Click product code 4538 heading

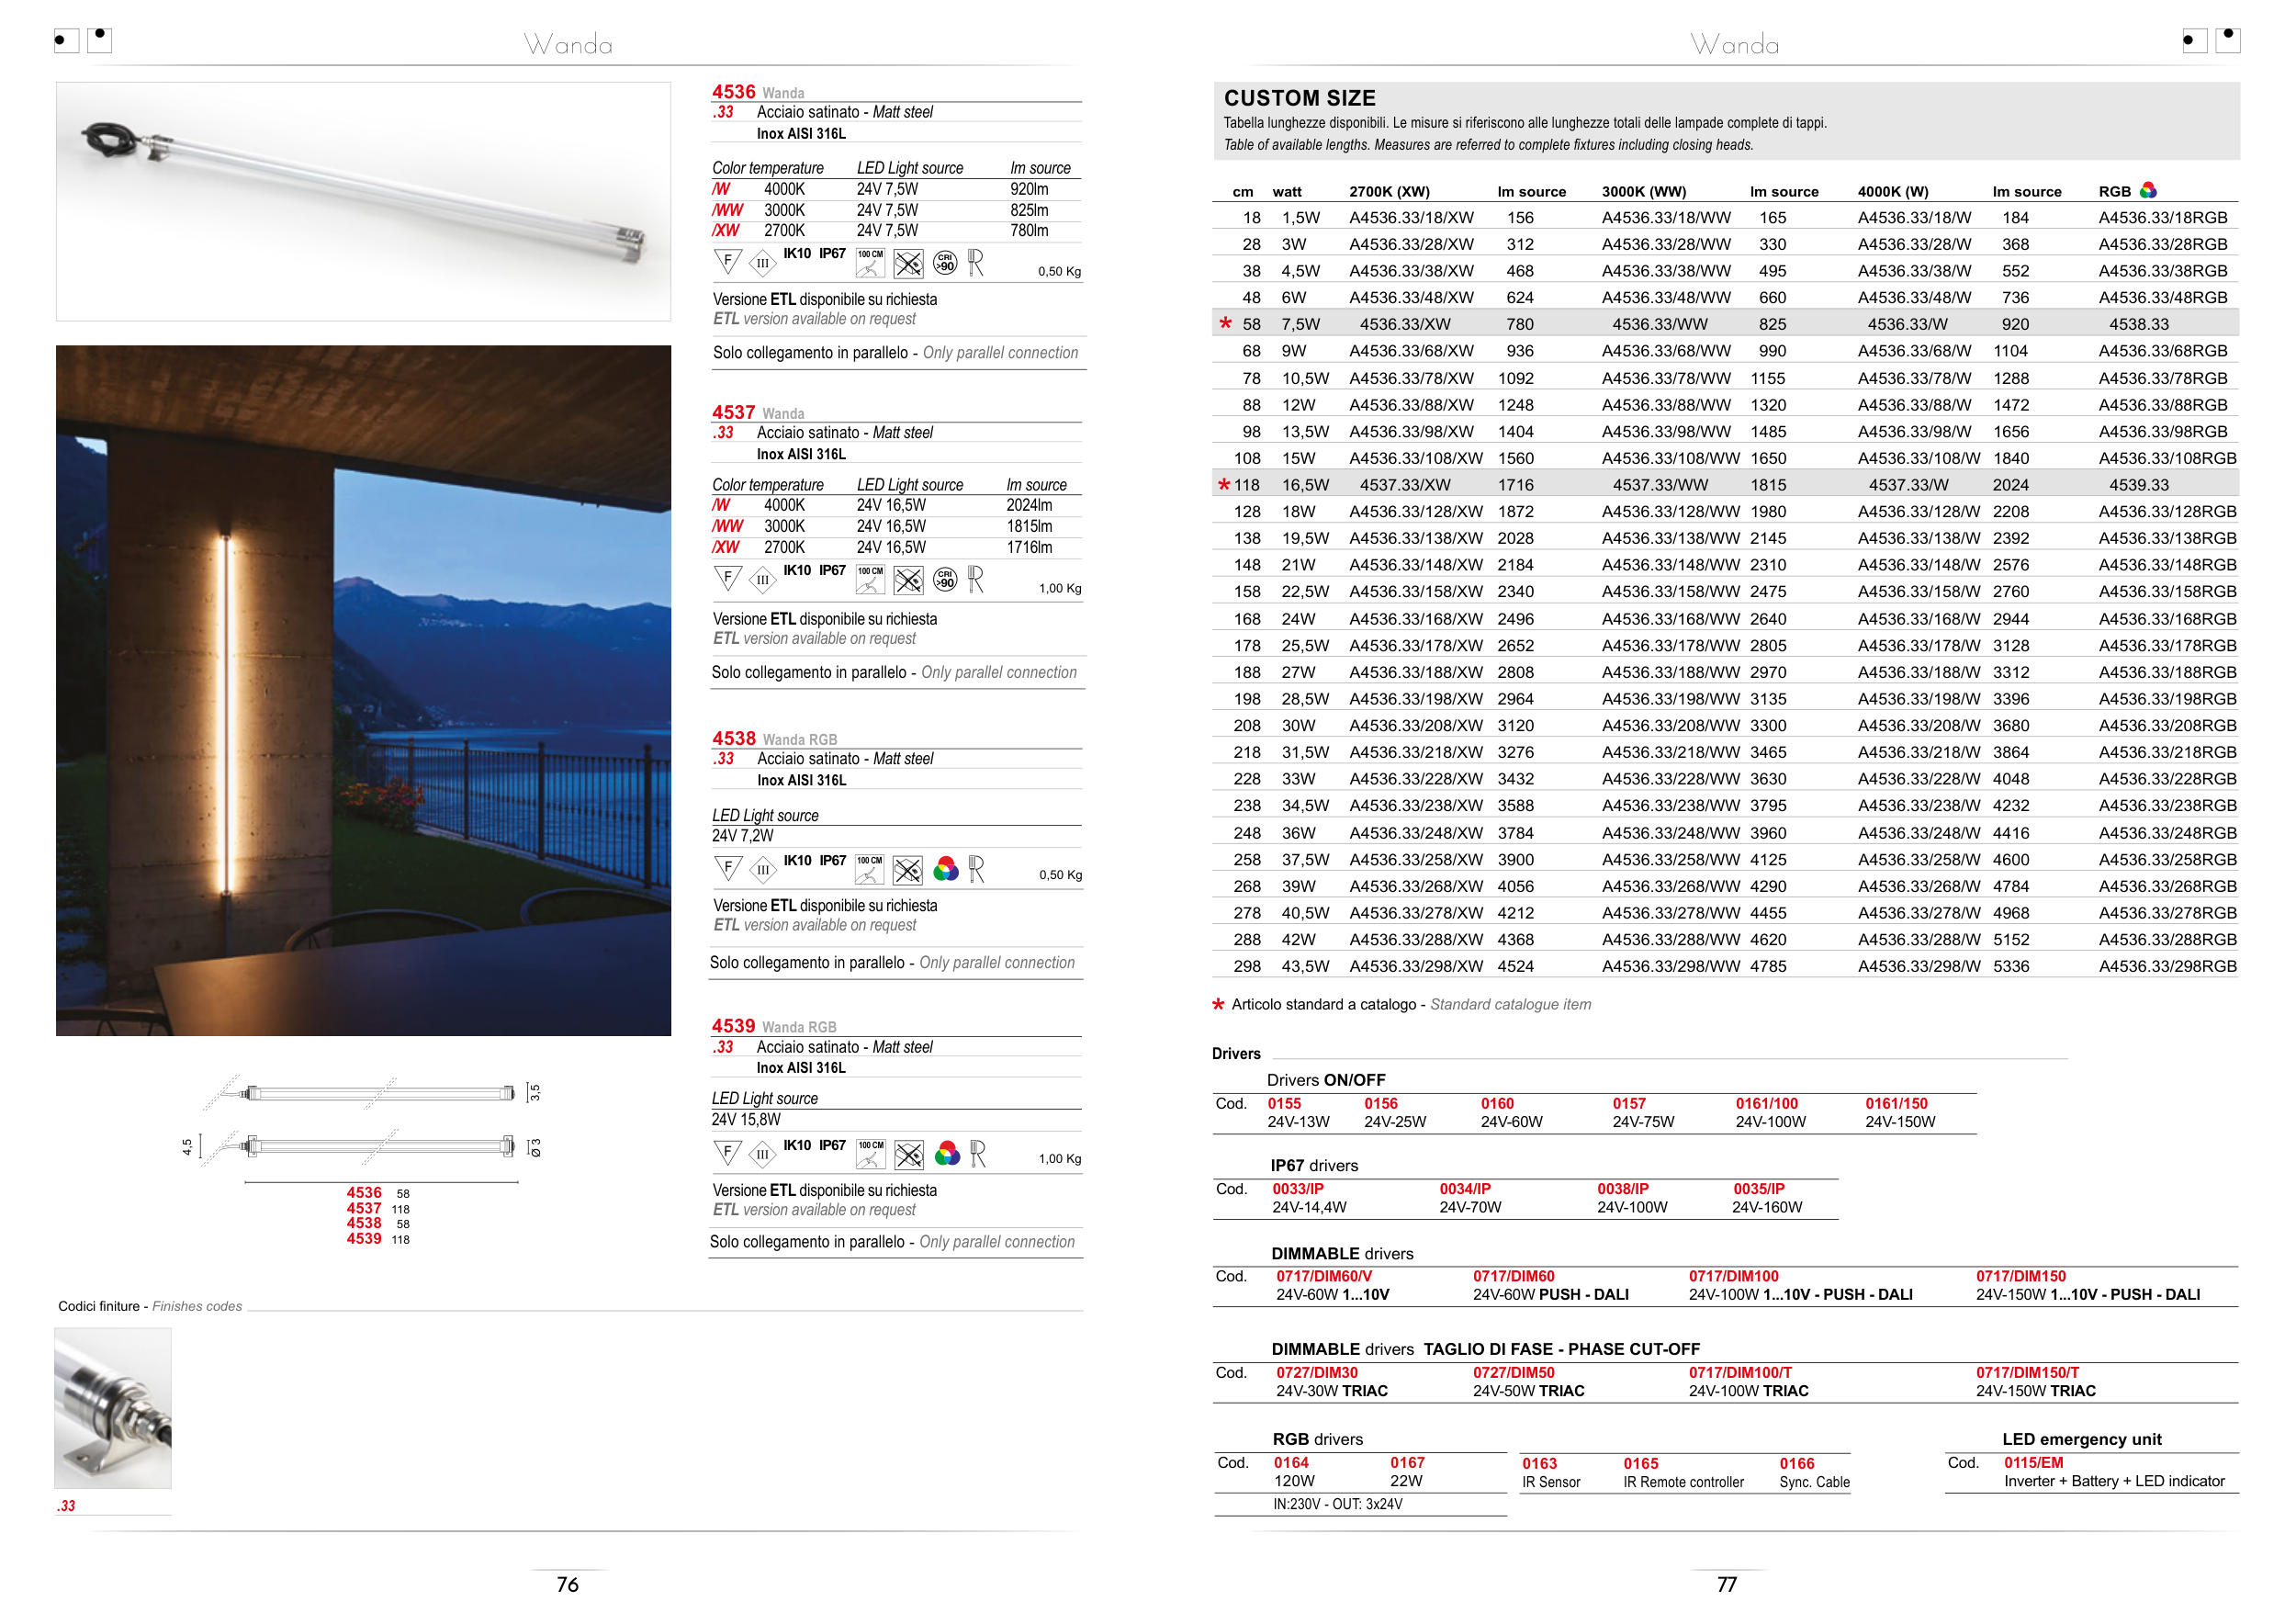[733, 738]
